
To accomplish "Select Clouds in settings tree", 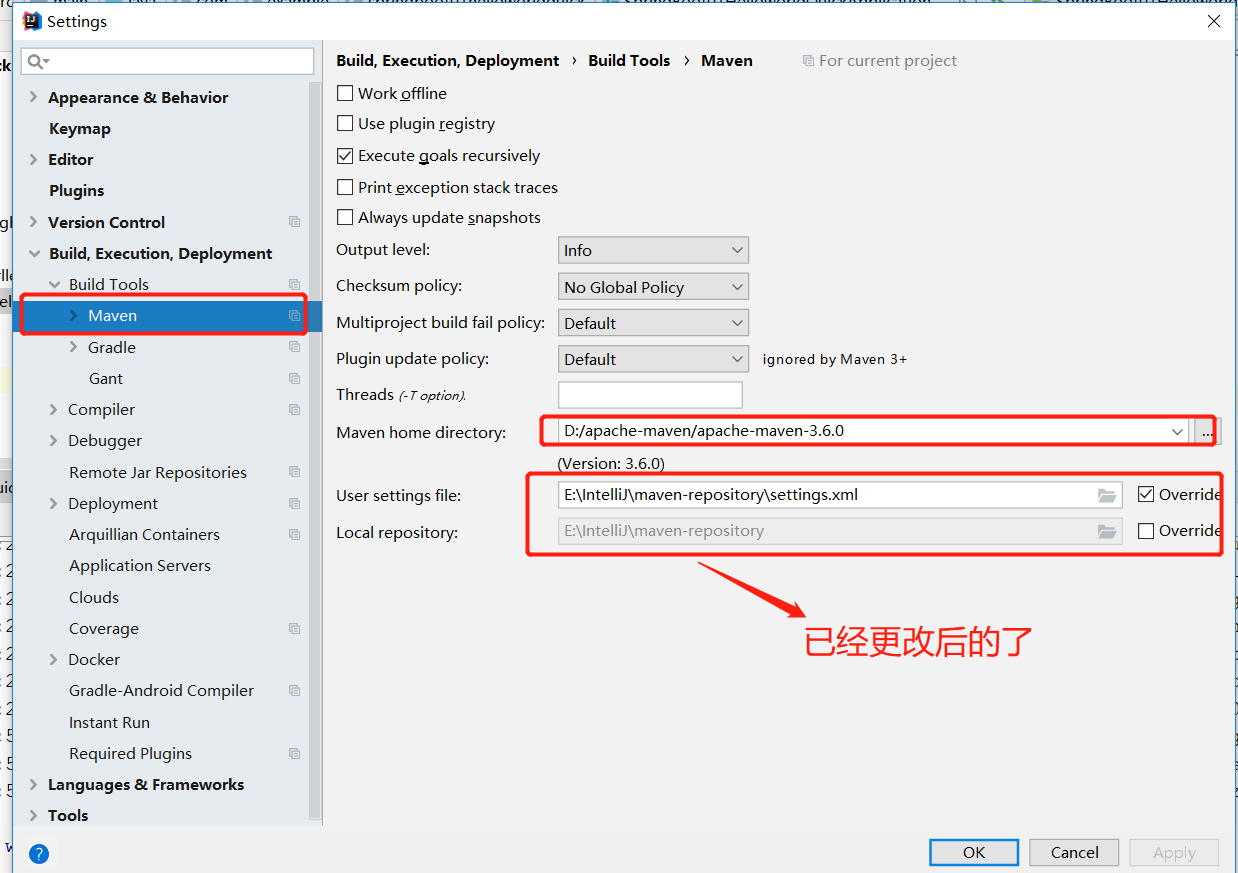I will tap(94, 597).
